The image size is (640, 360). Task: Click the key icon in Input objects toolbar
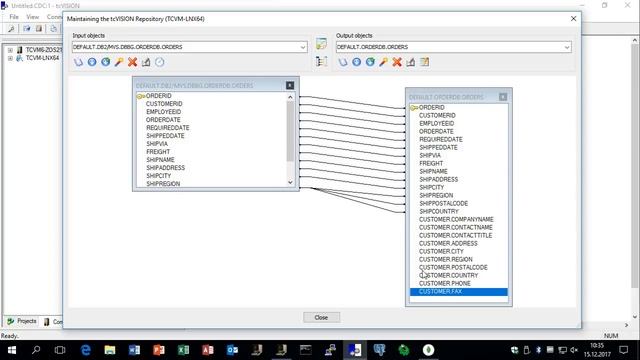click(119, 62)
